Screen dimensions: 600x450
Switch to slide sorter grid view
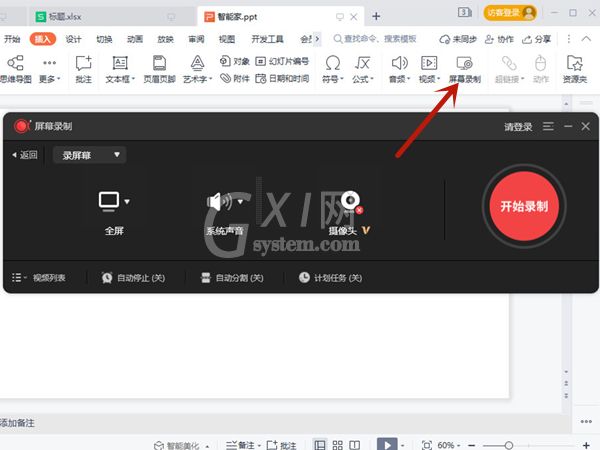[x=338, y=445]
